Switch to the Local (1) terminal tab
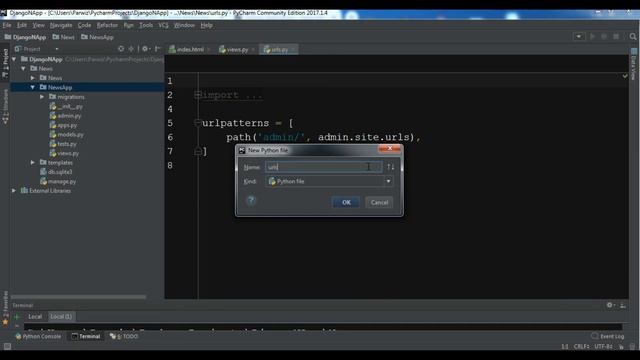The height and width of the screenshot is (360, 640). 61,317
